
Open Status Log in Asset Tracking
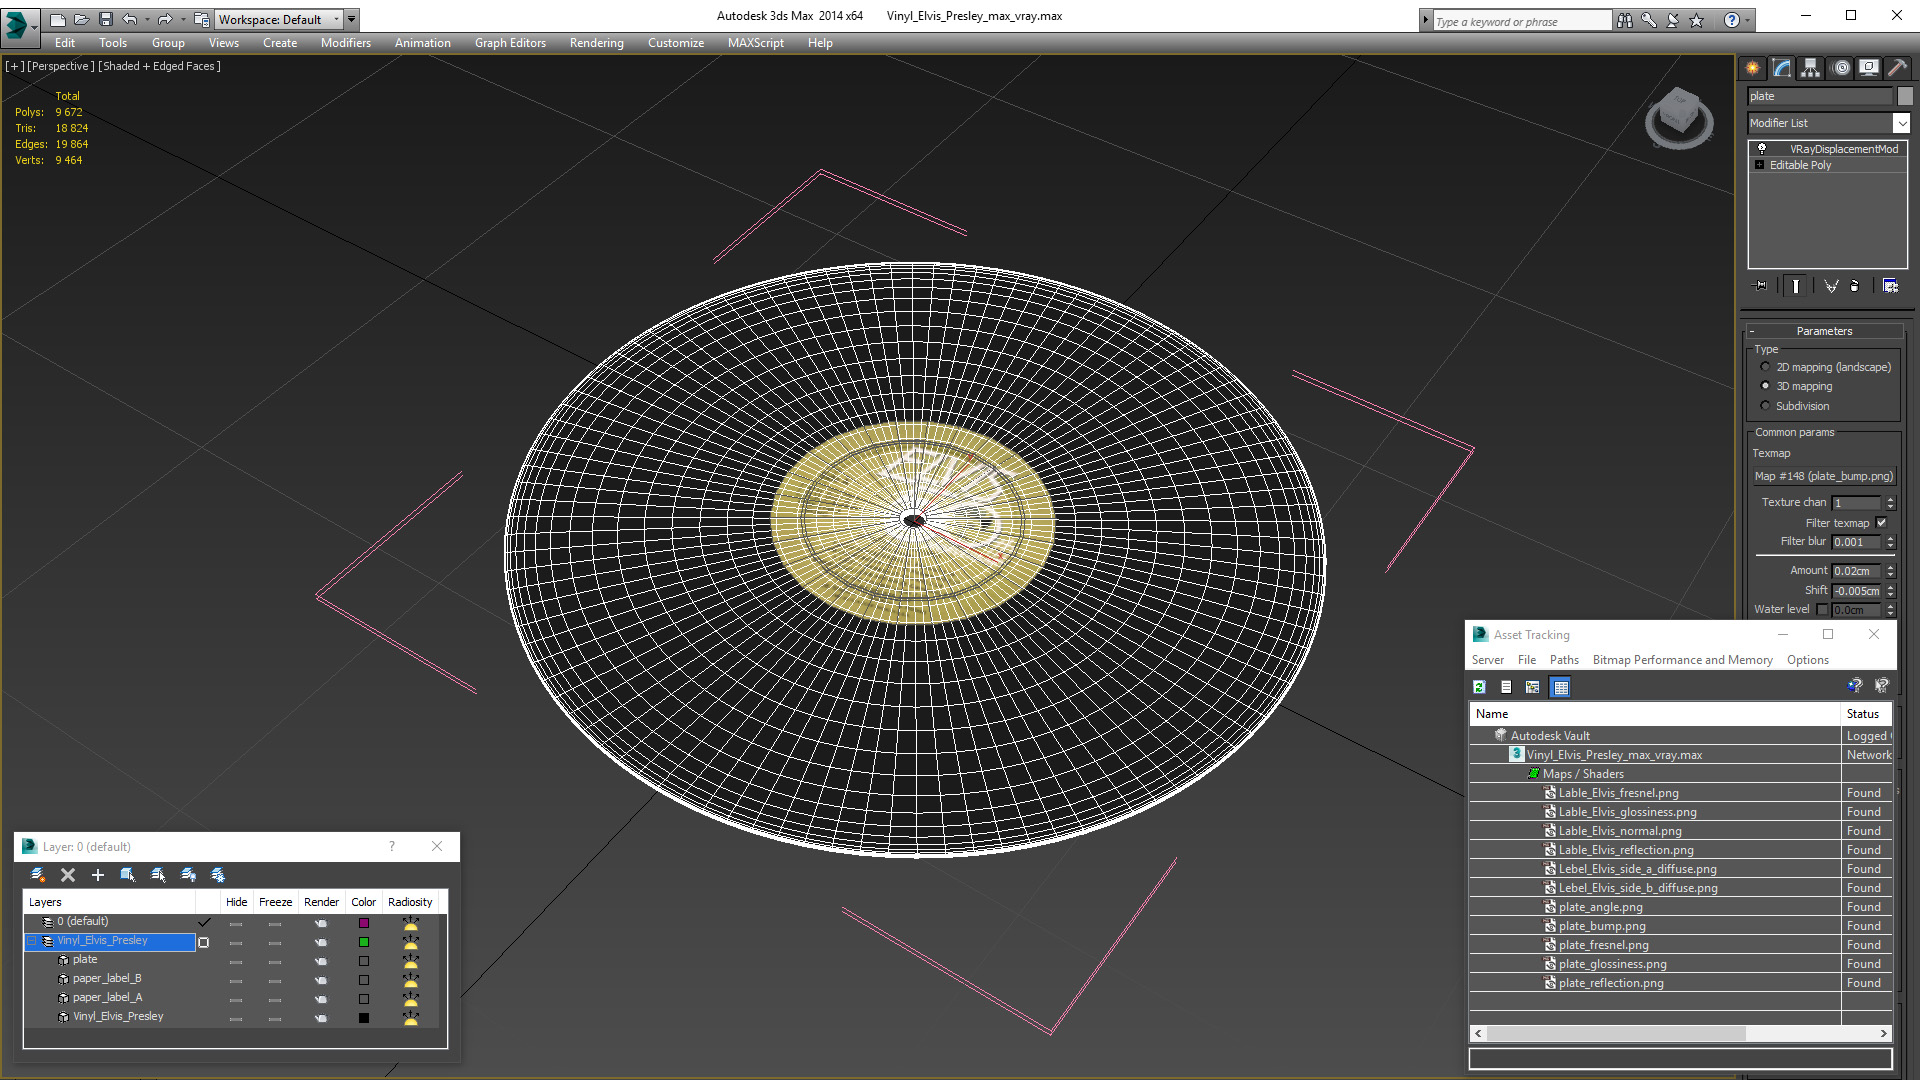[x=1506, y=687]
